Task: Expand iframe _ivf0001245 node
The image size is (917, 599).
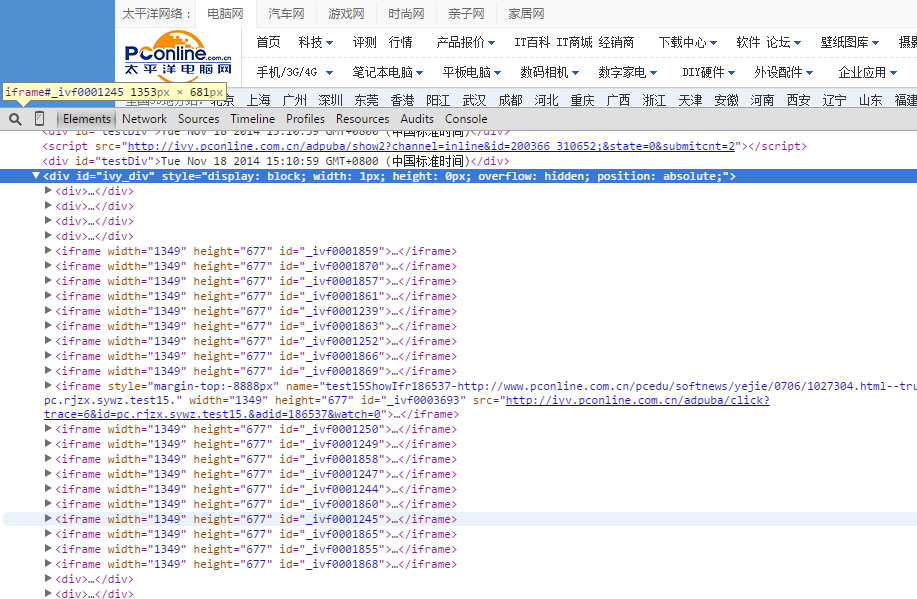Action: 49,518
